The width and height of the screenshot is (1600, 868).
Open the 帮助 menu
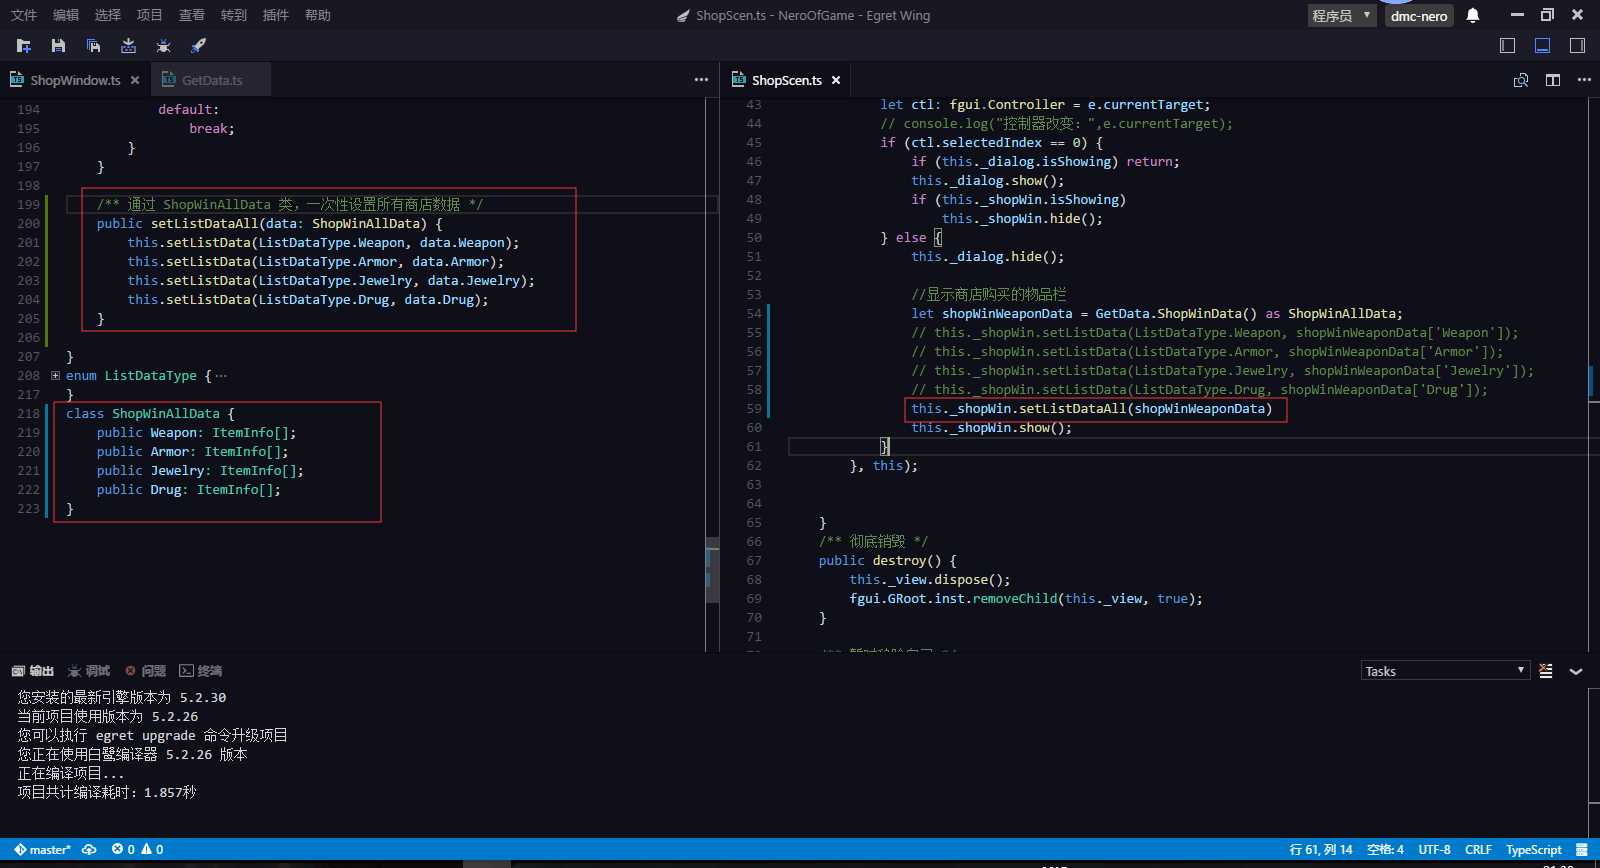pyautogui.click(x=318, y=15)
